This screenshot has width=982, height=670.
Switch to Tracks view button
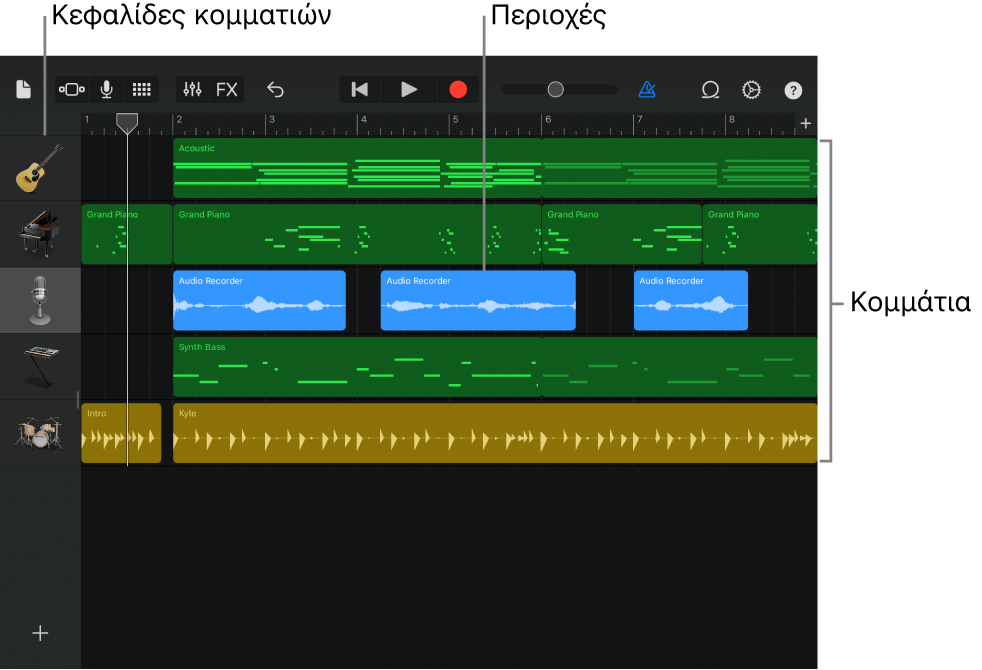tap(71, 90)
